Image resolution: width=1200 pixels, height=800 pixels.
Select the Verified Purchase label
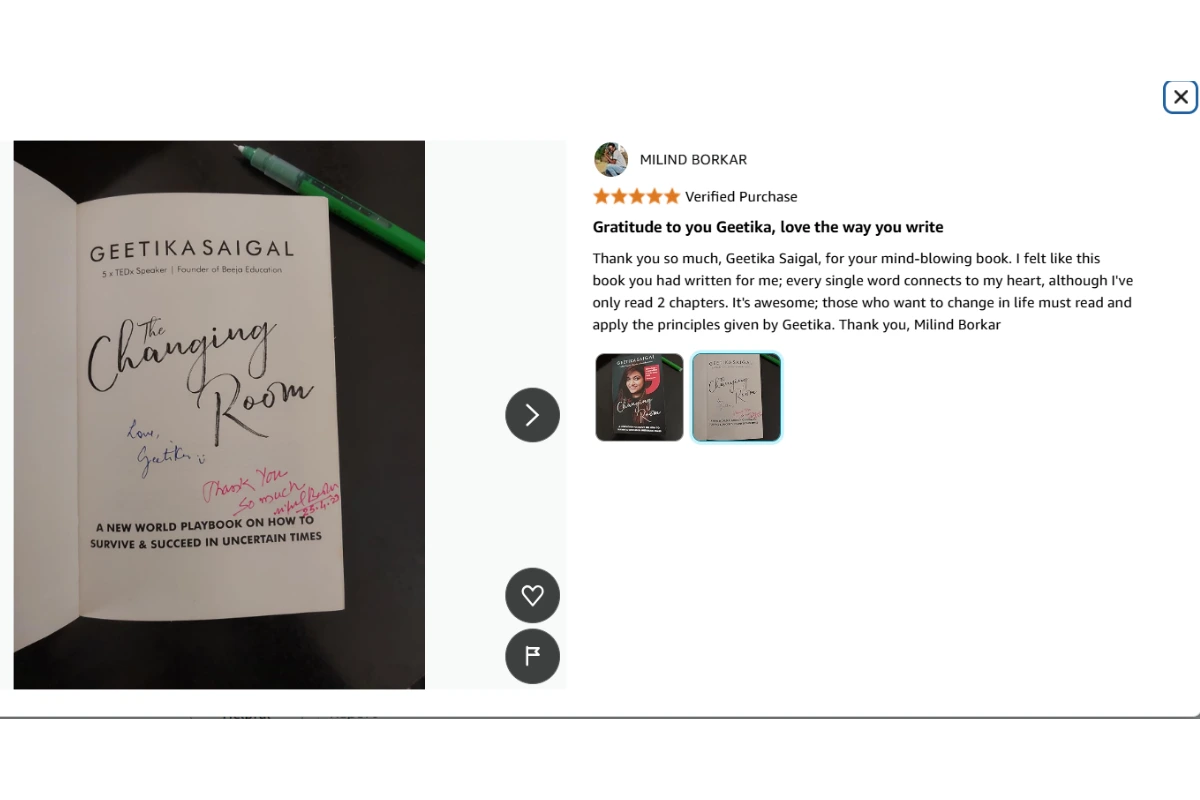[741, 197]
